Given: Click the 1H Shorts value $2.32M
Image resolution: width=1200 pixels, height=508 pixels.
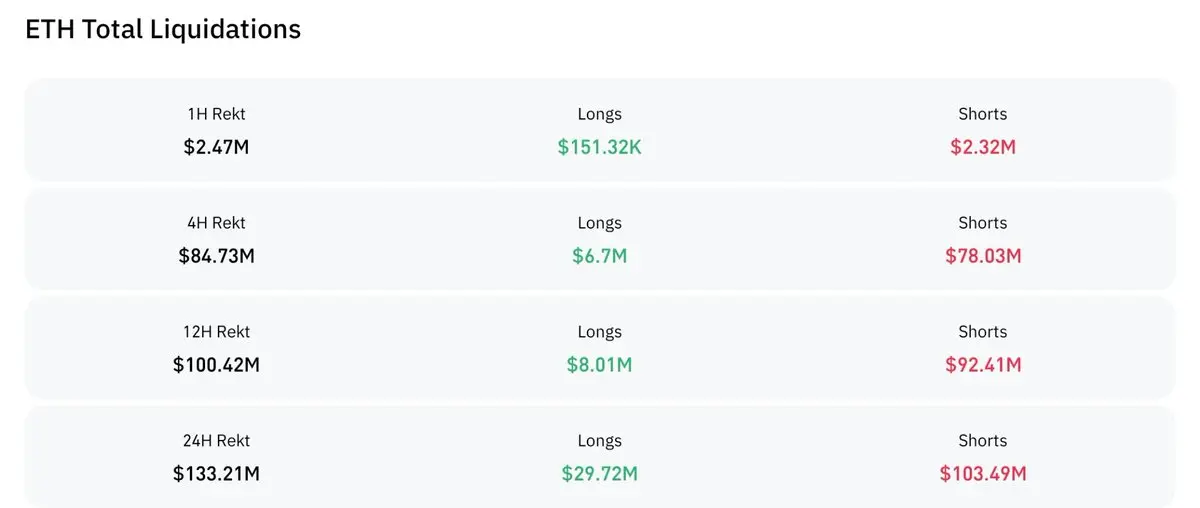Looking at the screenshot, I should (983, 147).
